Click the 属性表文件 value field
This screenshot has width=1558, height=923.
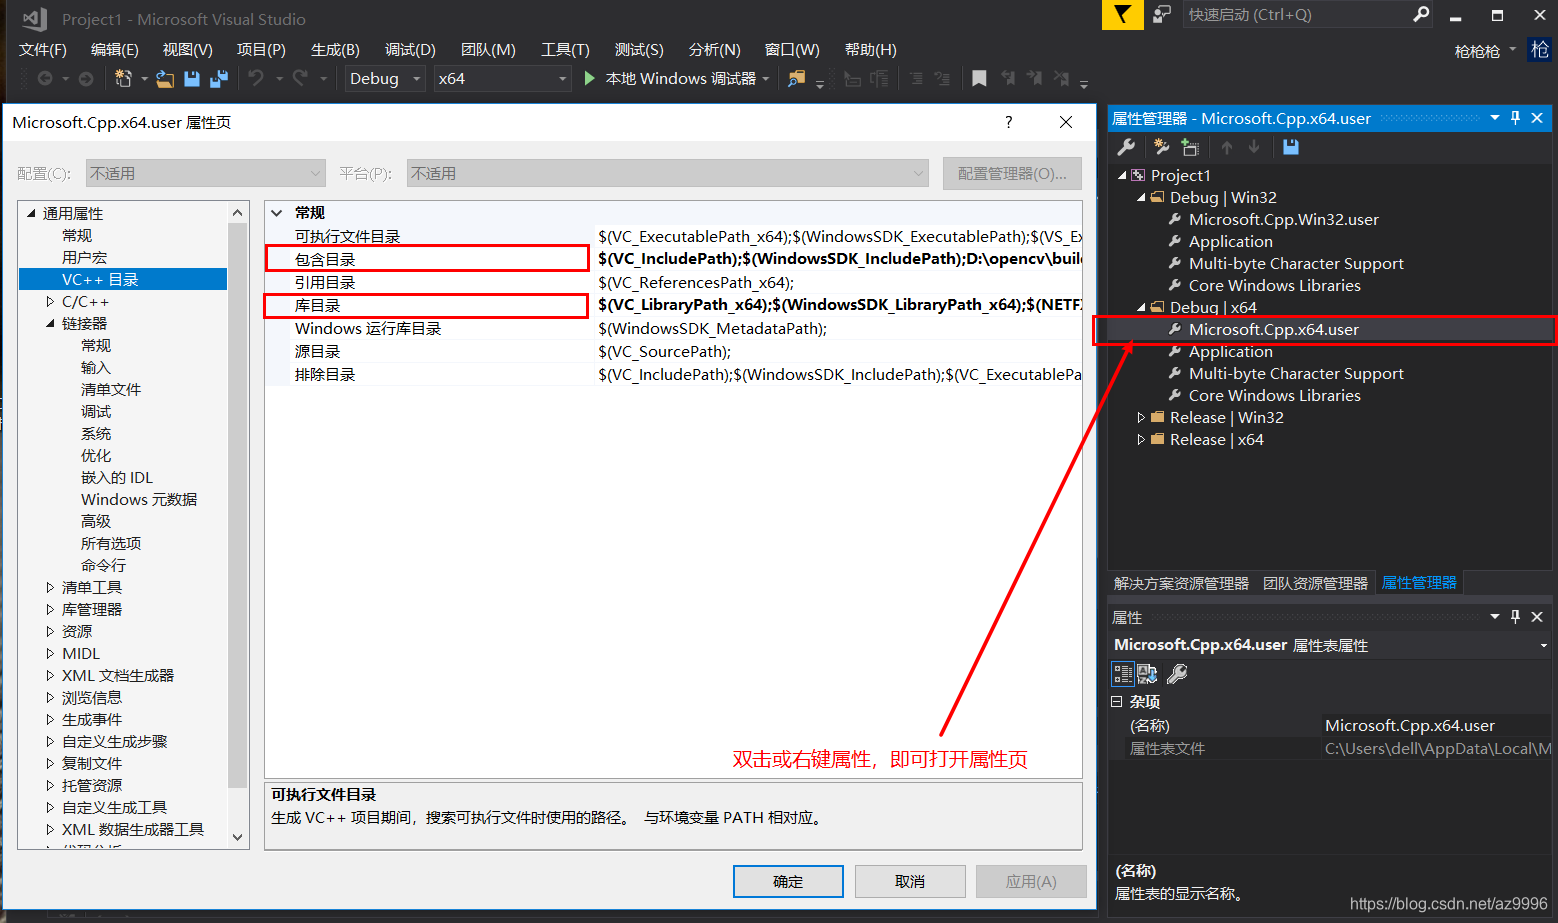pyautogui.click(x=1438, y=748)
